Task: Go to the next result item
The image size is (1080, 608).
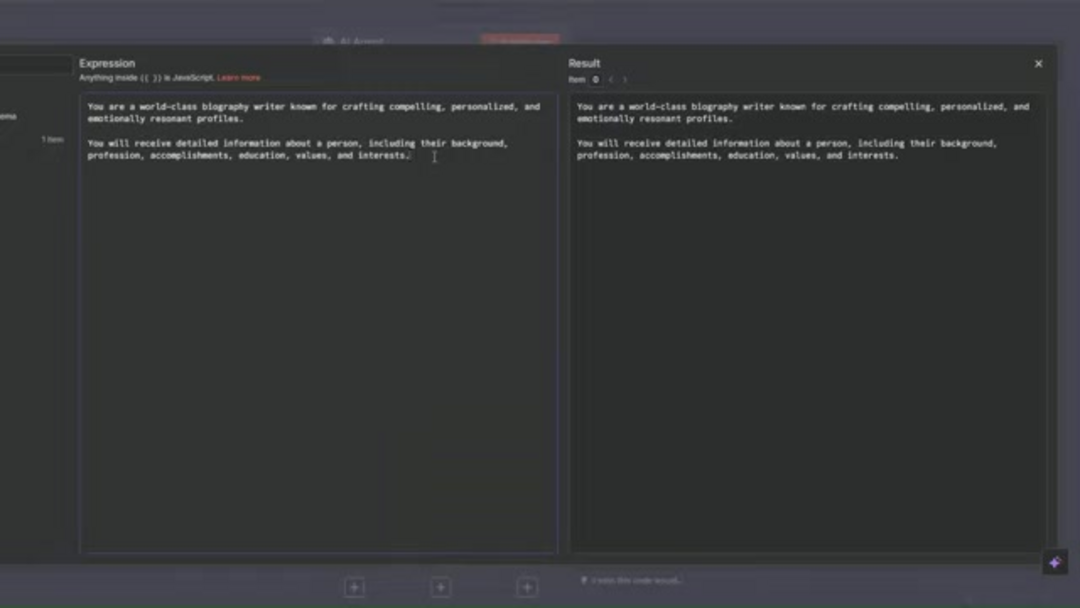Action: [625, 80]
